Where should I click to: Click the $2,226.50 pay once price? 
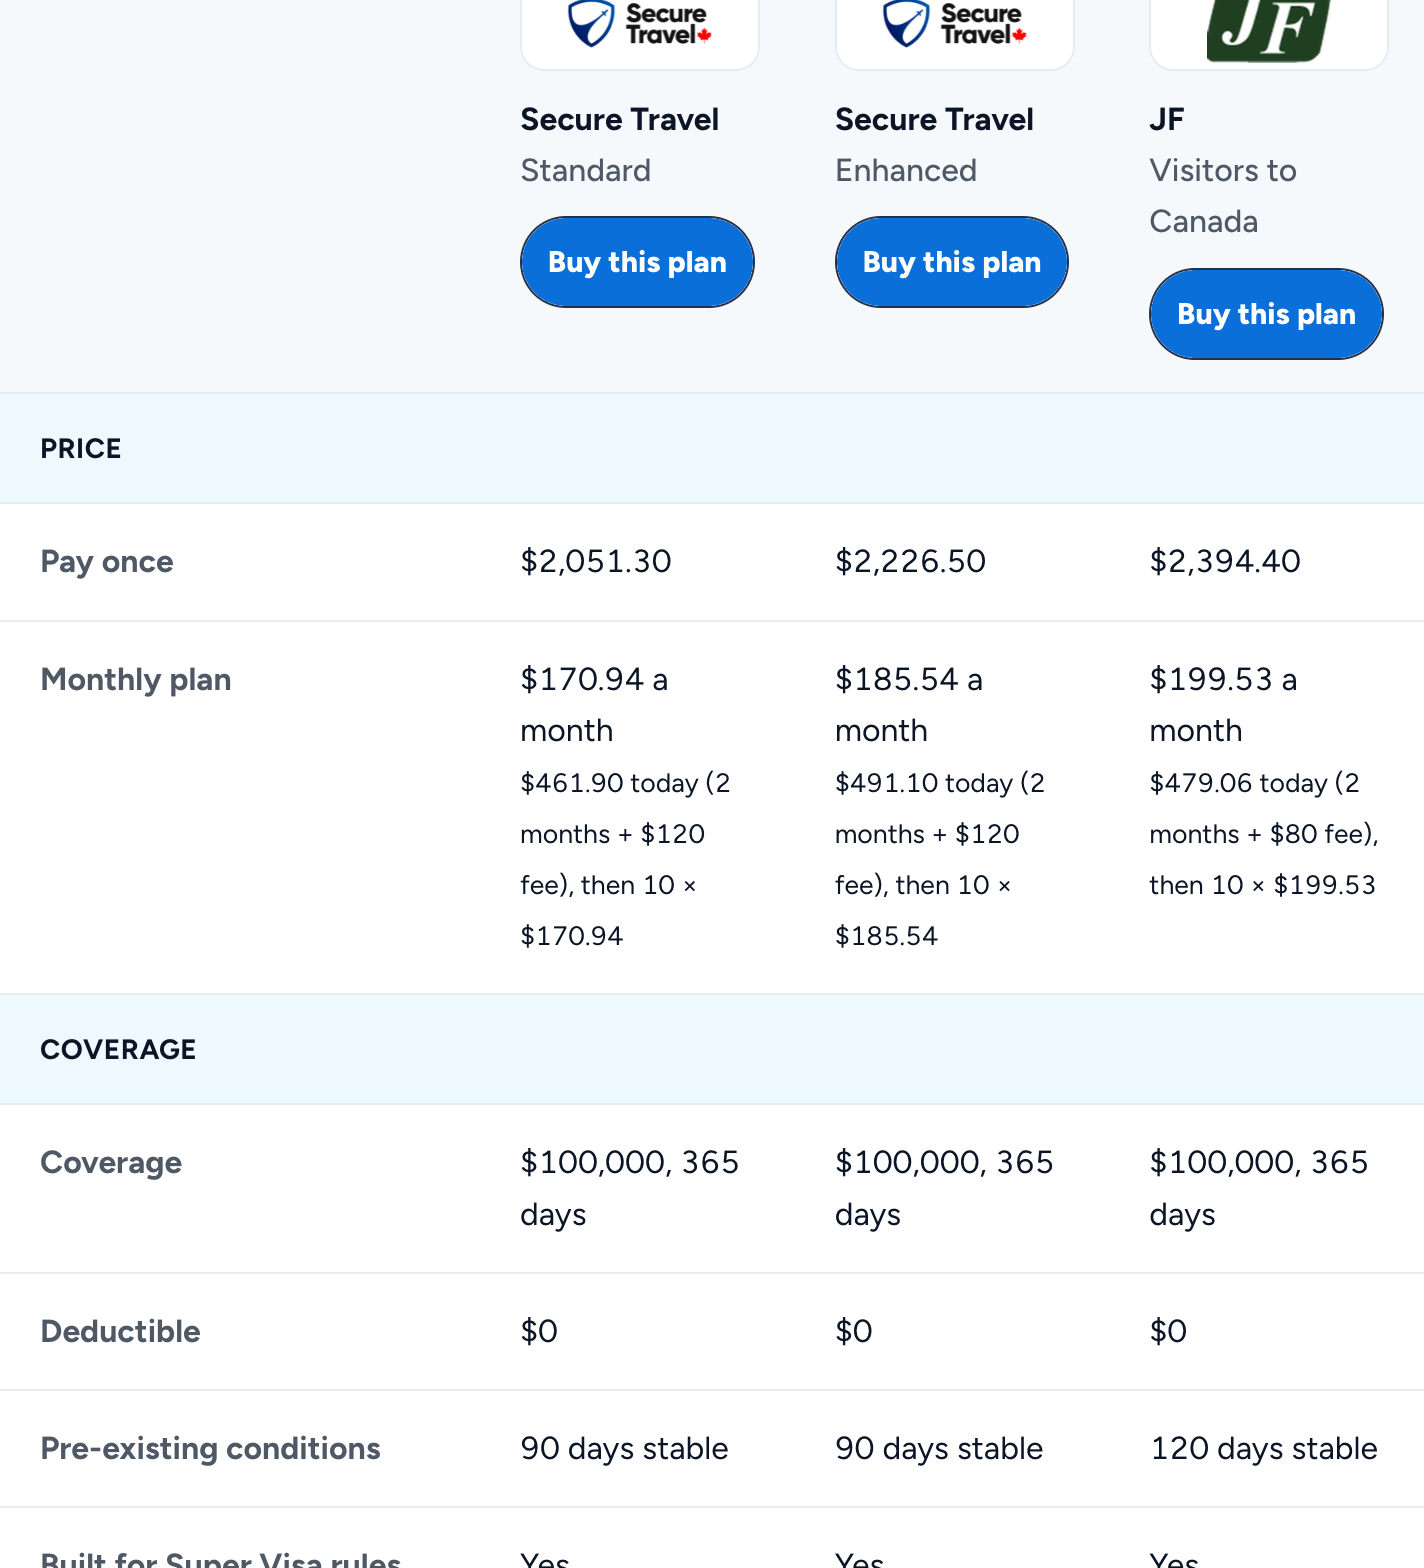911,561
